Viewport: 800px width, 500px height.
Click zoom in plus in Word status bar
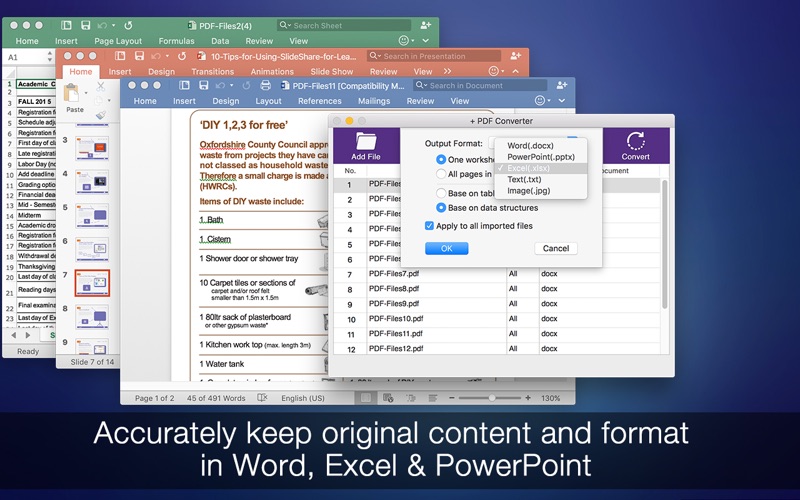(x=528, y=397)
